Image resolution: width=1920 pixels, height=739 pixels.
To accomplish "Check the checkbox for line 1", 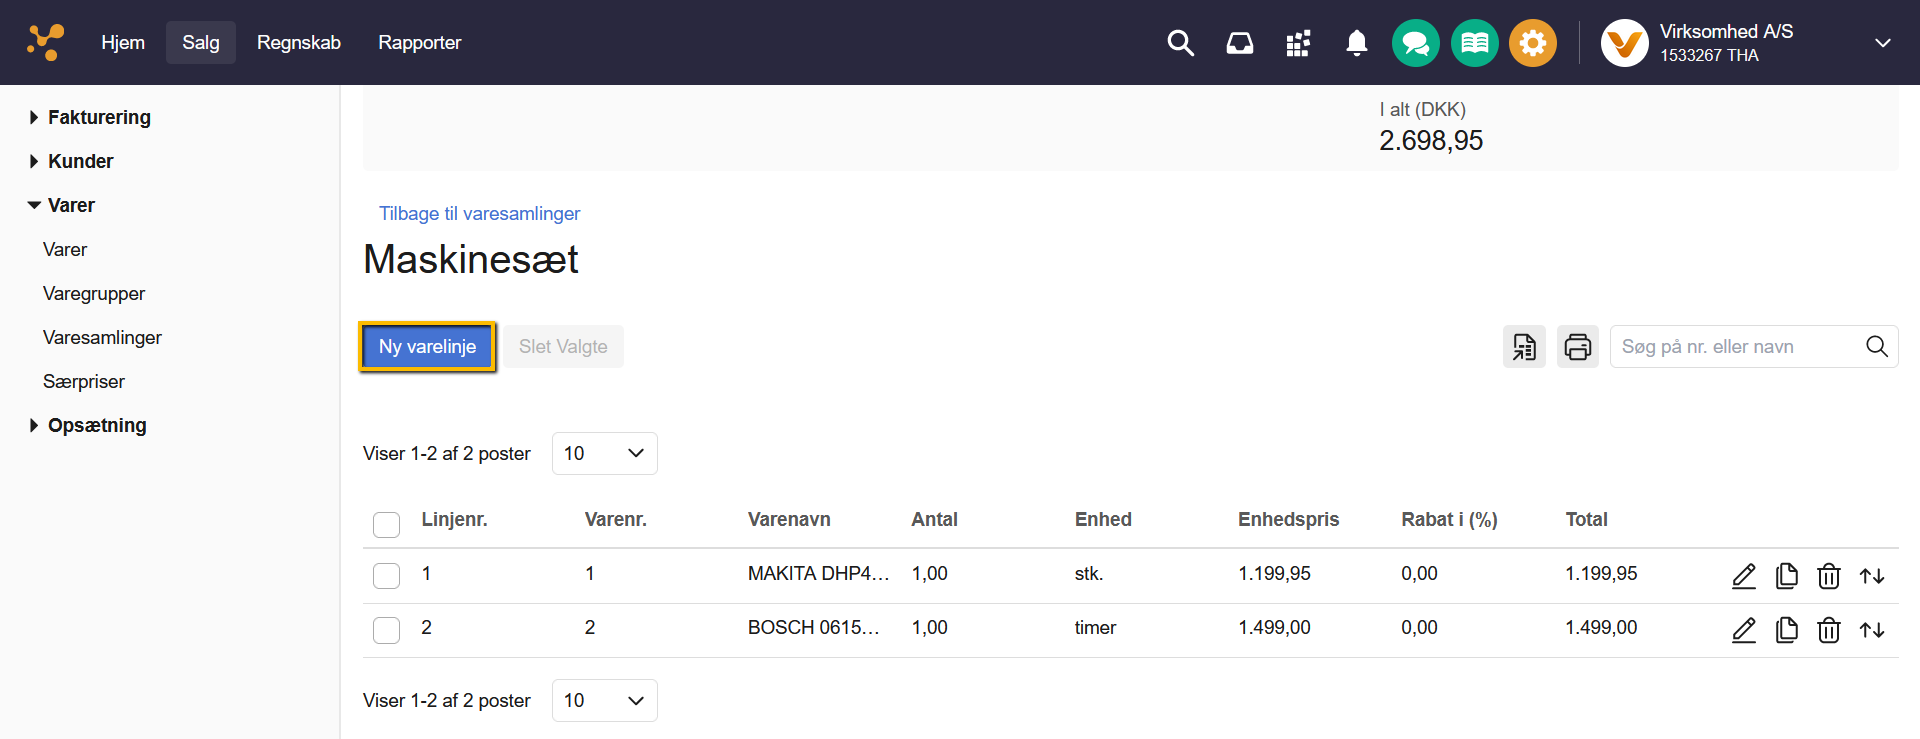I will coord(386,576).
